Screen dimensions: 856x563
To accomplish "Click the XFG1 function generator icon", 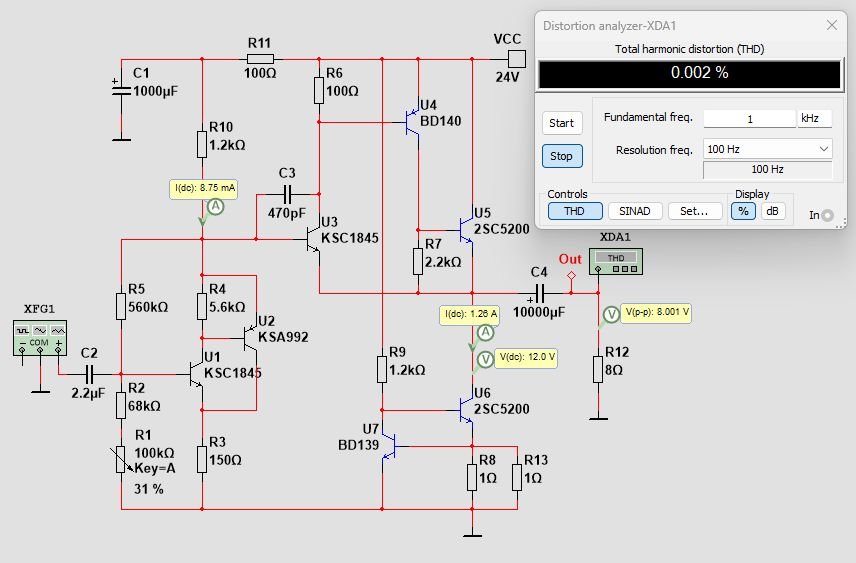I will [40, 338].
